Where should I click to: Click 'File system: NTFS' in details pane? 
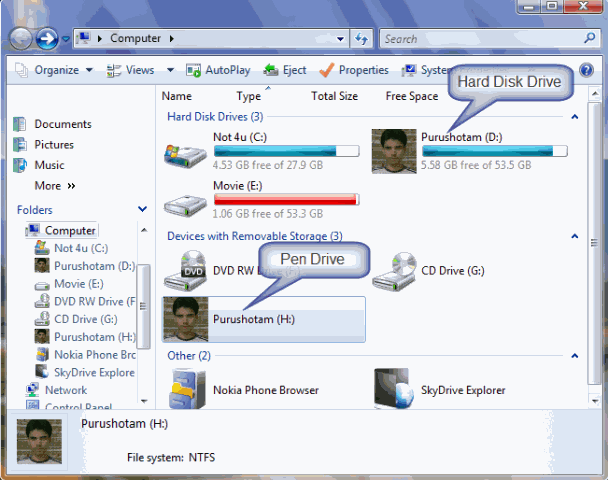[171, 458]
